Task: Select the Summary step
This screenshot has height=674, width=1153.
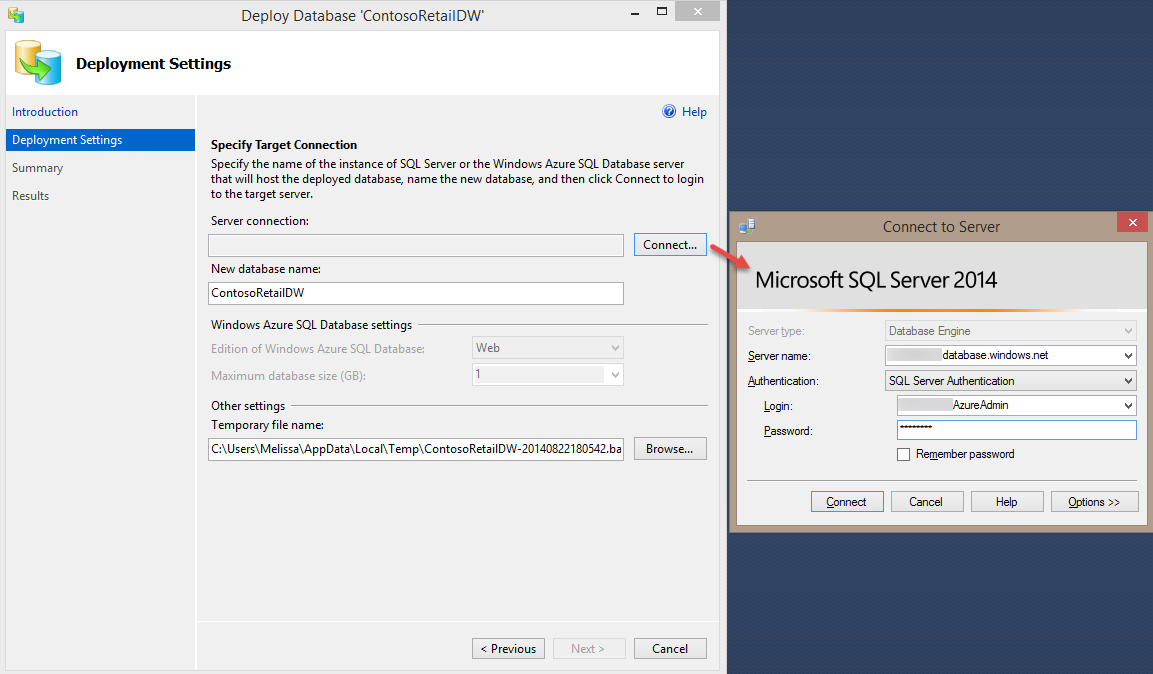Action: click(38, 168)
